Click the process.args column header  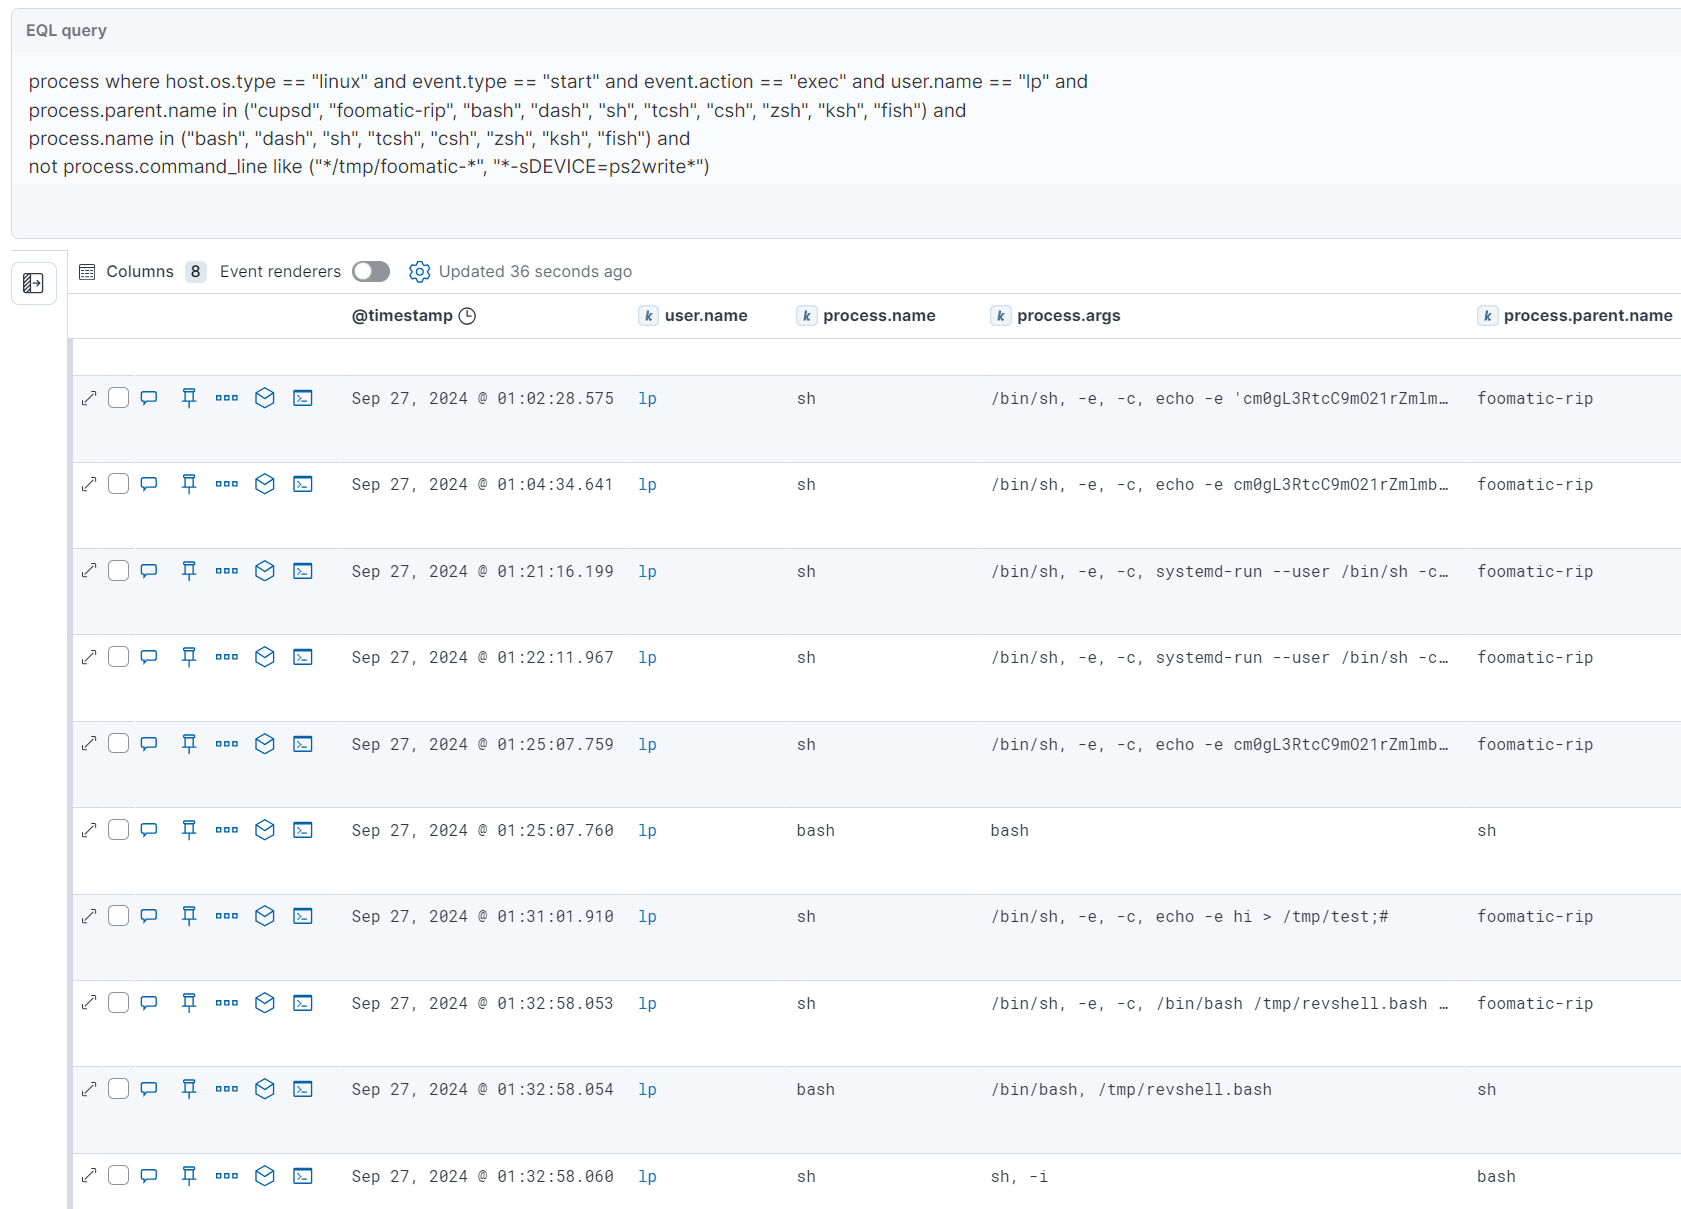[1068, 316]
